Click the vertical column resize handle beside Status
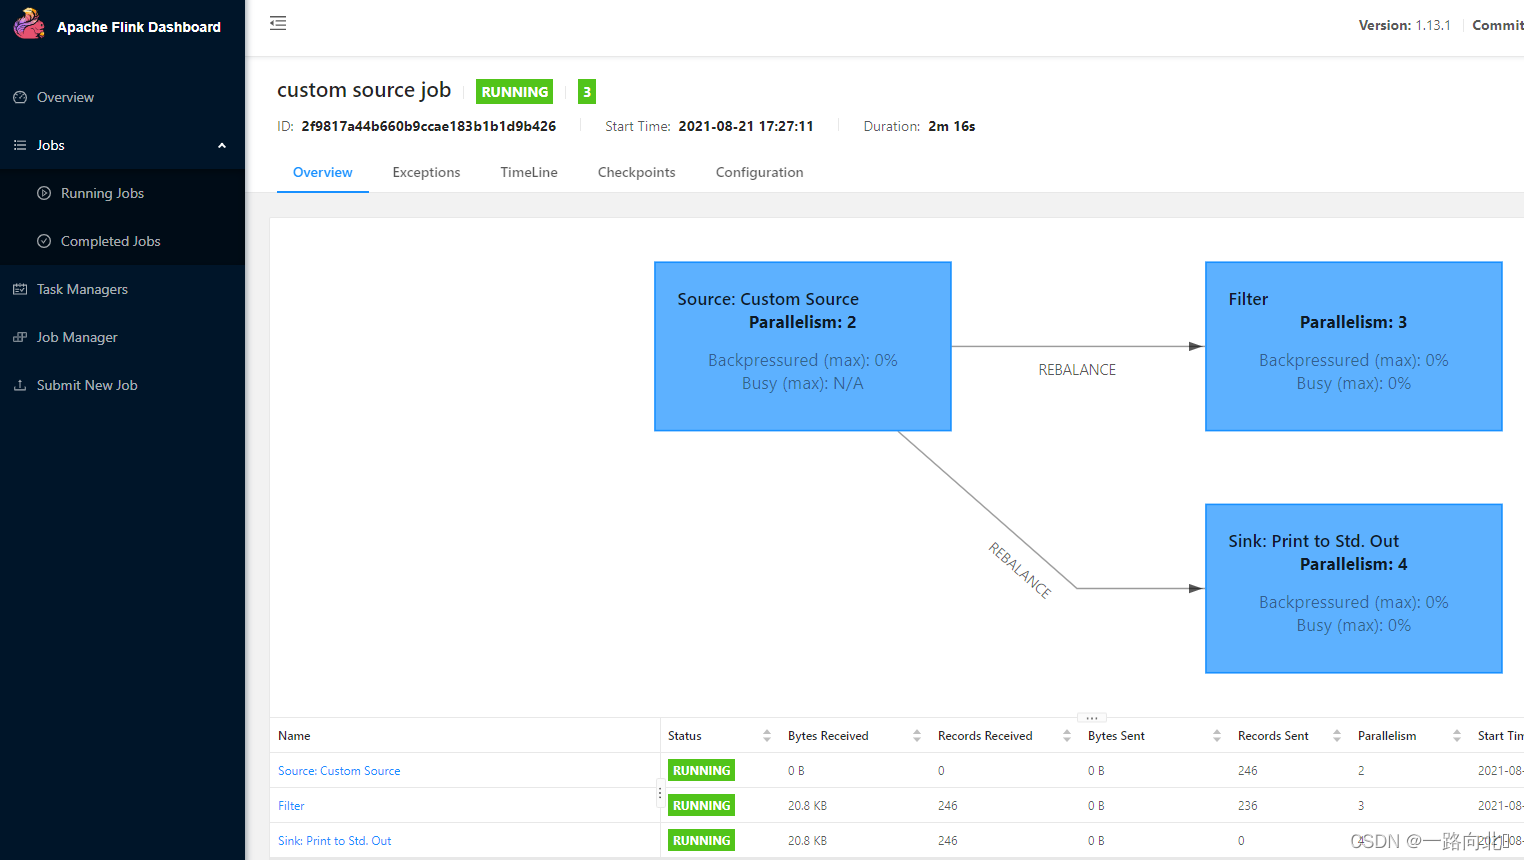This screenshot has width=1524, height=860. pos(660,794)
